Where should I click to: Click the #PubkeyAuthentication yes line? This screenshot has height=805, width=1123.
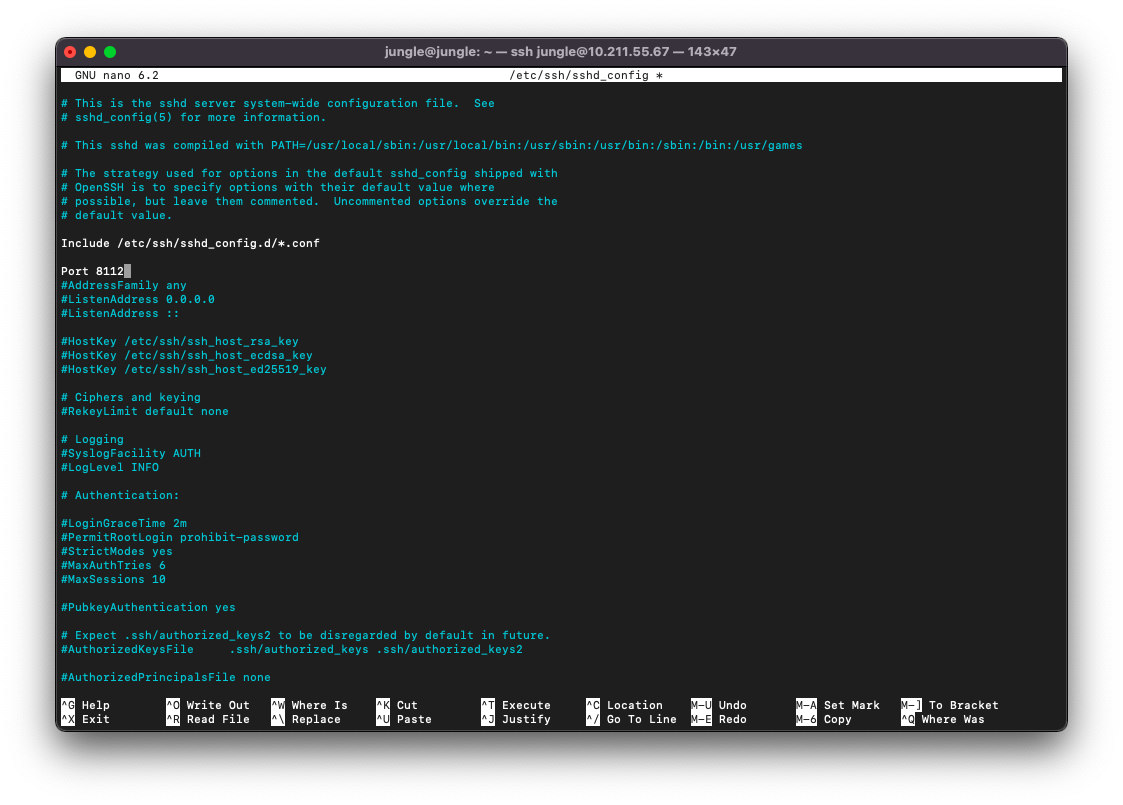(148, 607)
